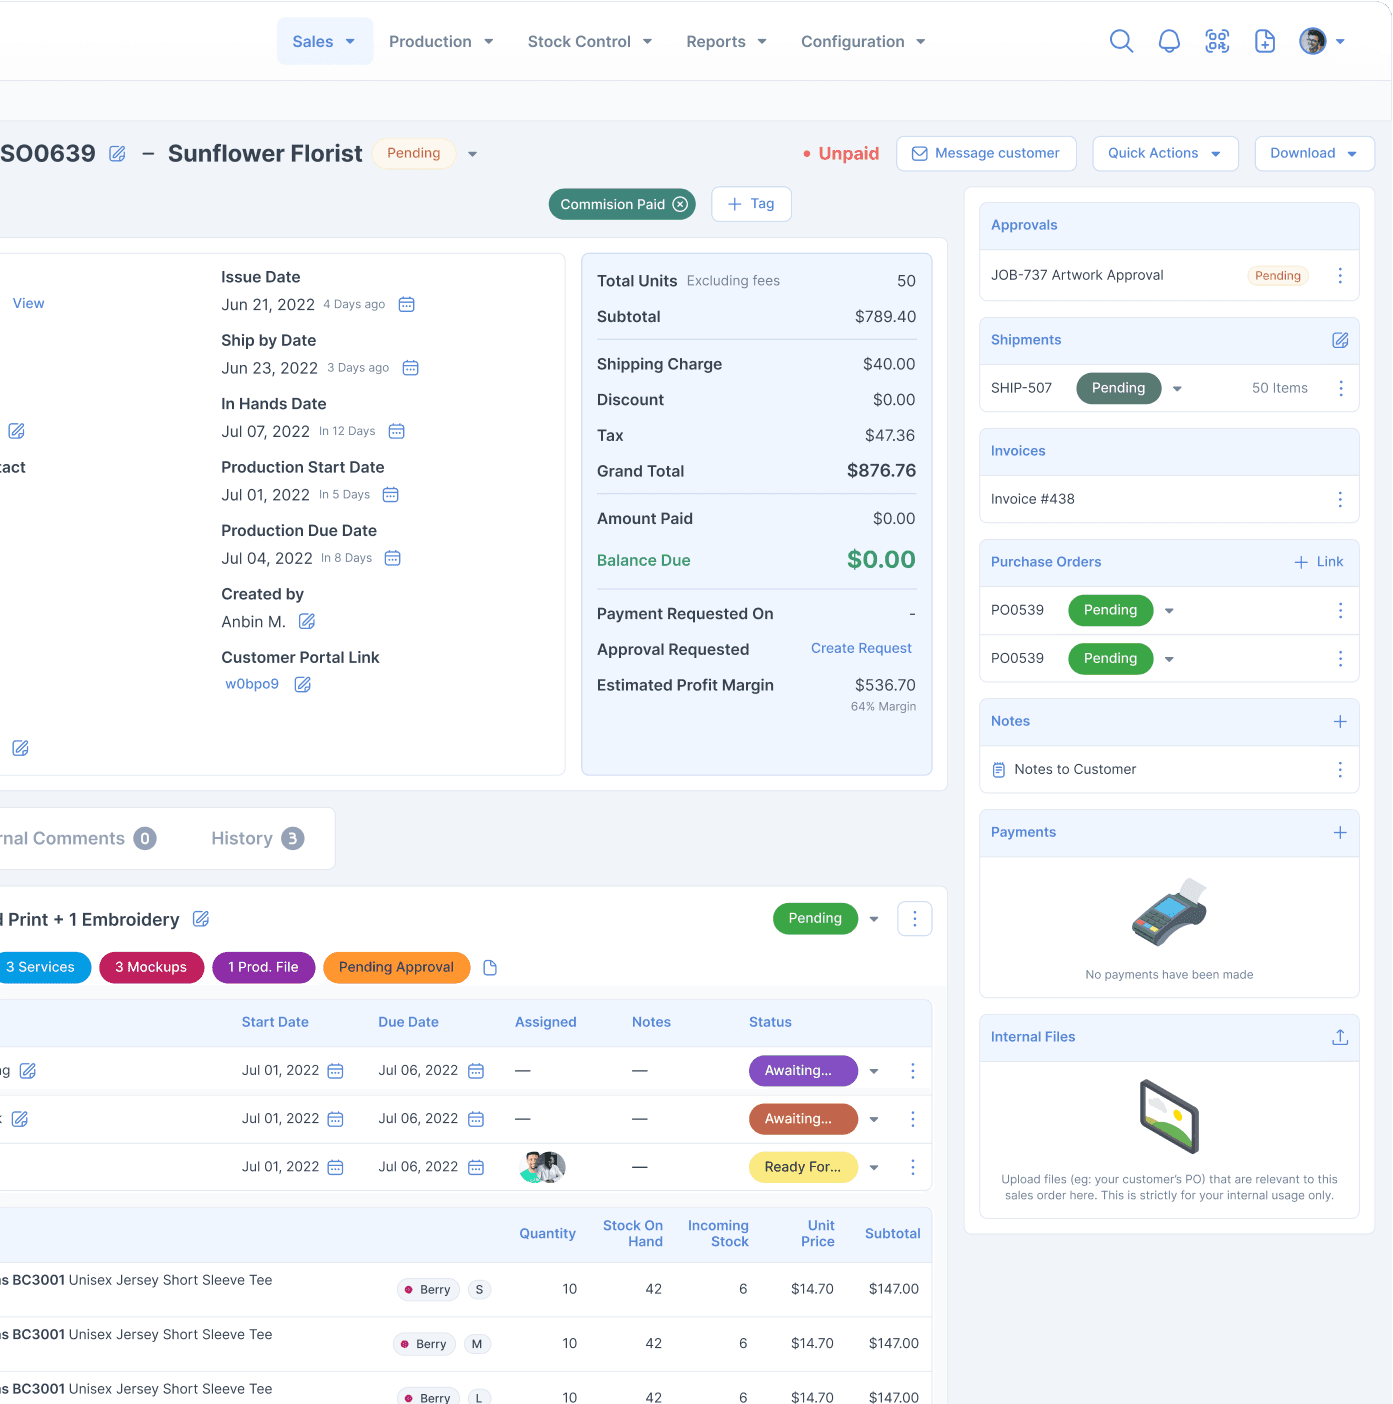Edit the Shipments section
Image resolution: width=1393 pixels, height=1404 pixels.
pyautogui.click(x=1340, y=340)
